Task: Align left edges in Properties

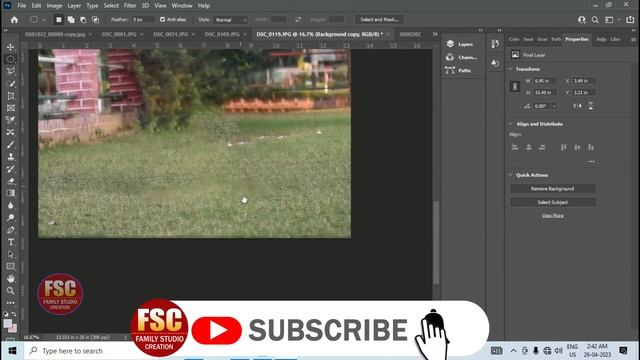Action: point(515,147)
